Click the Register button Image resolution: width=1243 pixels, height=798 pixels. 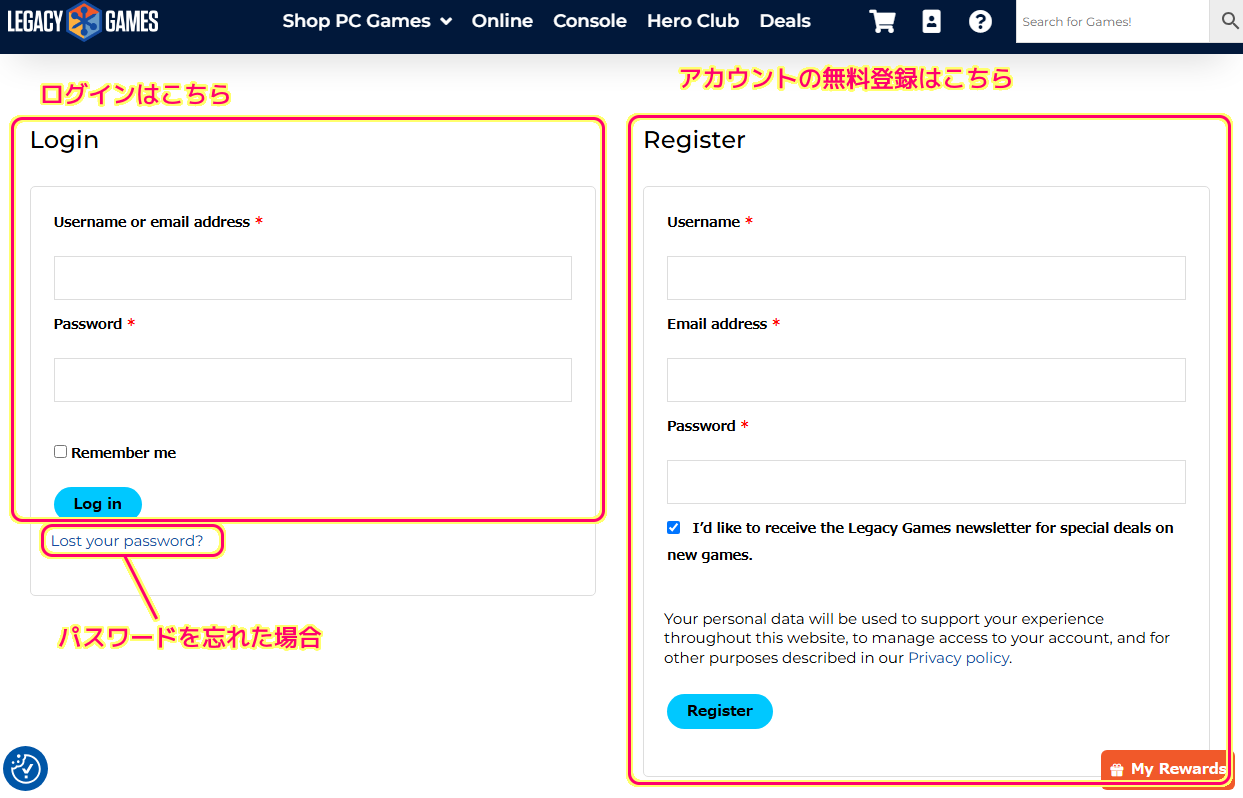(720, 711)
